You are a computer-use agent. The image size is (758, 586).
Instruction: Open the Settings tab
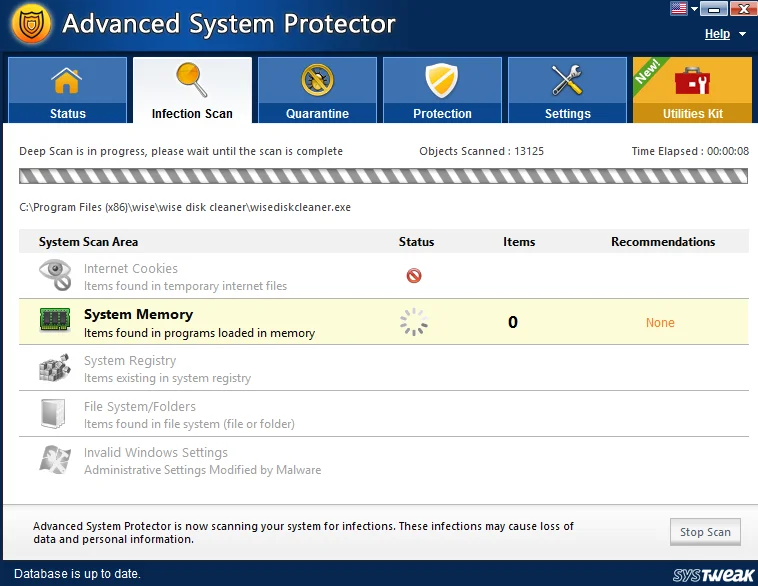[x=567, y=90]
